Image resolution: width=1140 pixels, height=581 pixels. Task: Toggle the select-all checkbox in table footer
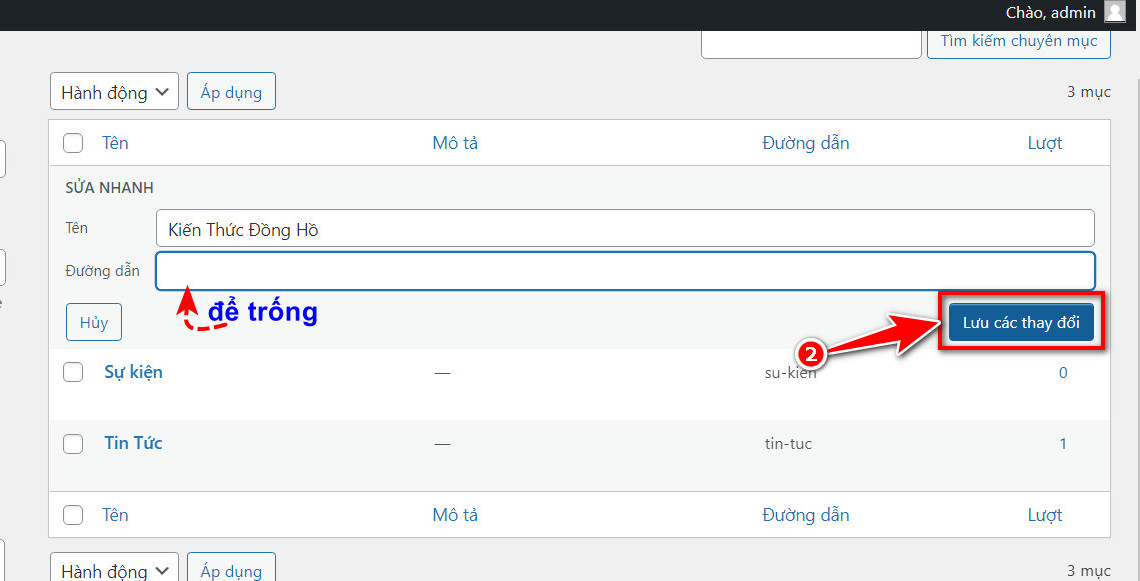coord(73,515)
